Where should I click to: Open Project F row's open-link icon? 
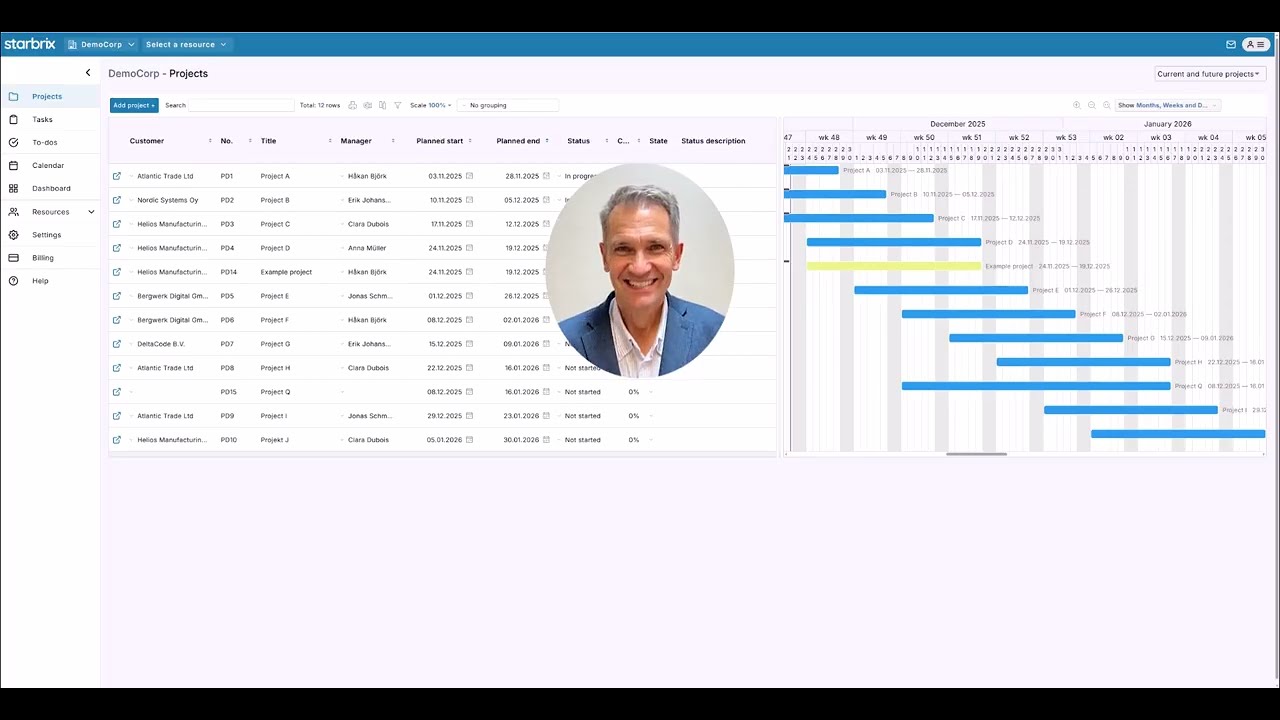click(117, 320)
